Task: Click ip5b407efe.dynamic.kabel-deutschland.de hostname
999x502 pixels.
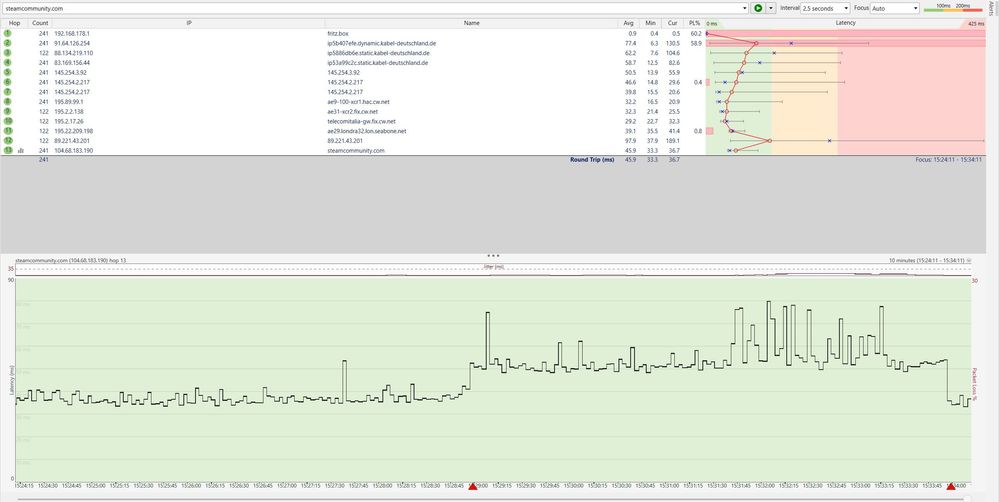Action: 382,43
